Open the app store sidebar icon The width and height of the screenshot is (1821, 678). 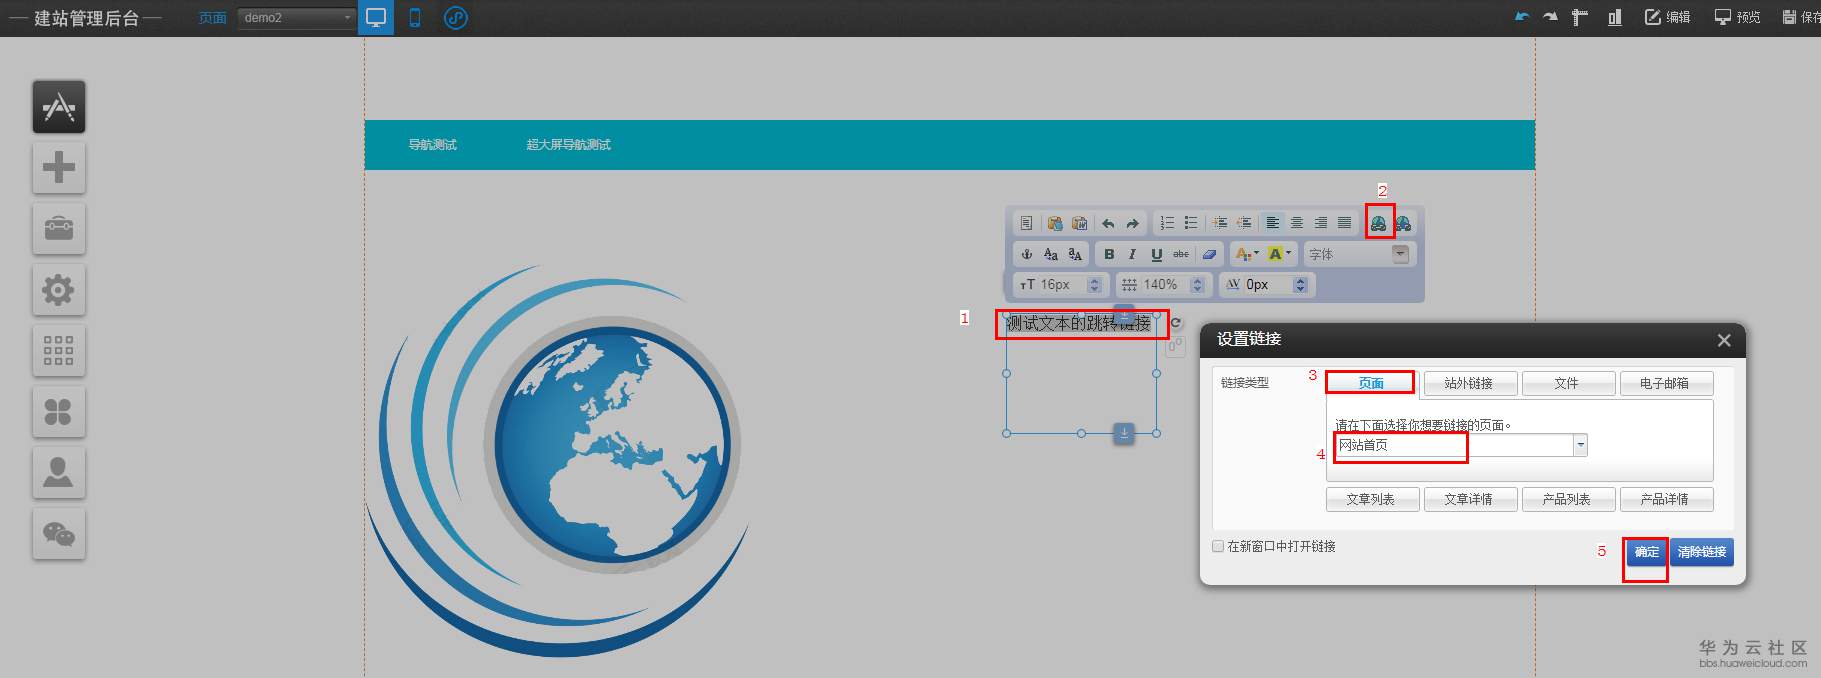coord(59,107)
